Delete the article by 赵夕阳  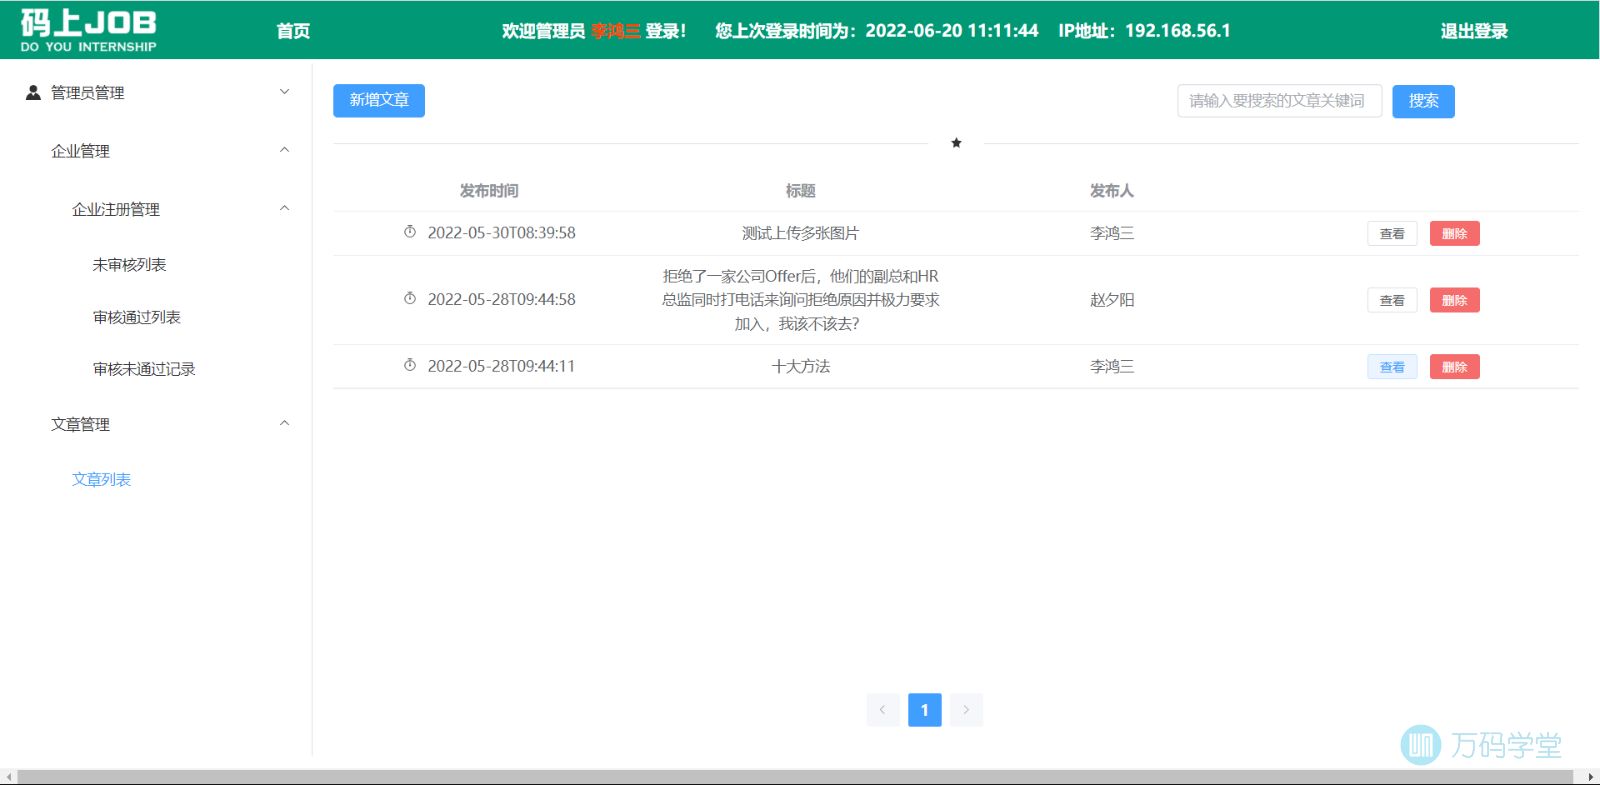1454,300
